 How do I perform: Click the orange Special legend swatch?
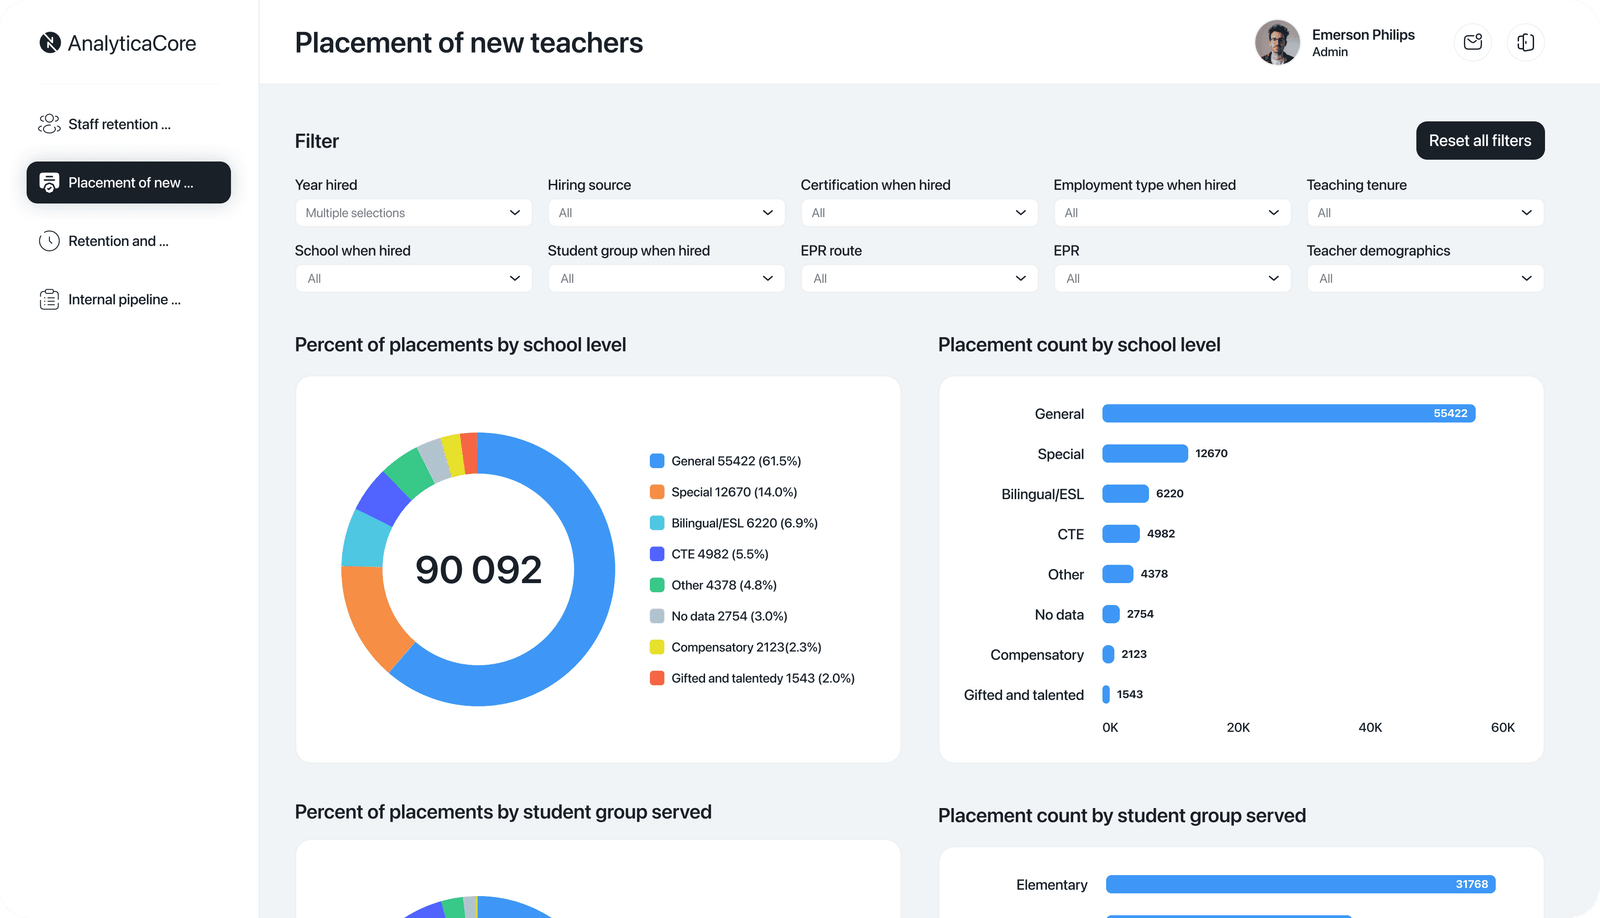(x=657, y=492)
